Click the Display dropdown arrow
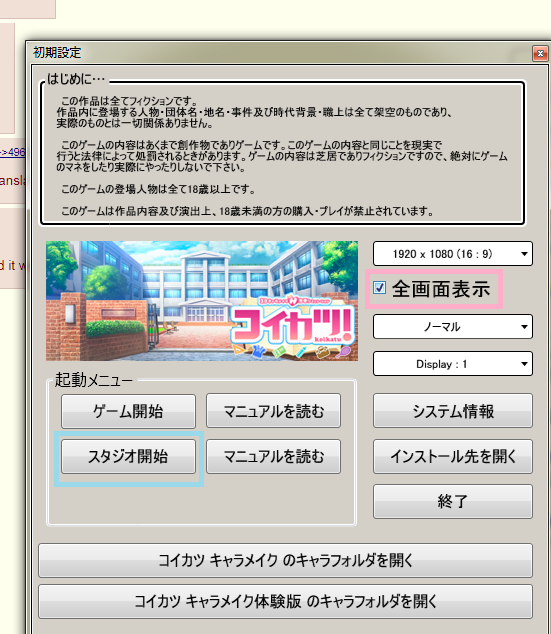The image size is (551, 634). pos(524,364)
